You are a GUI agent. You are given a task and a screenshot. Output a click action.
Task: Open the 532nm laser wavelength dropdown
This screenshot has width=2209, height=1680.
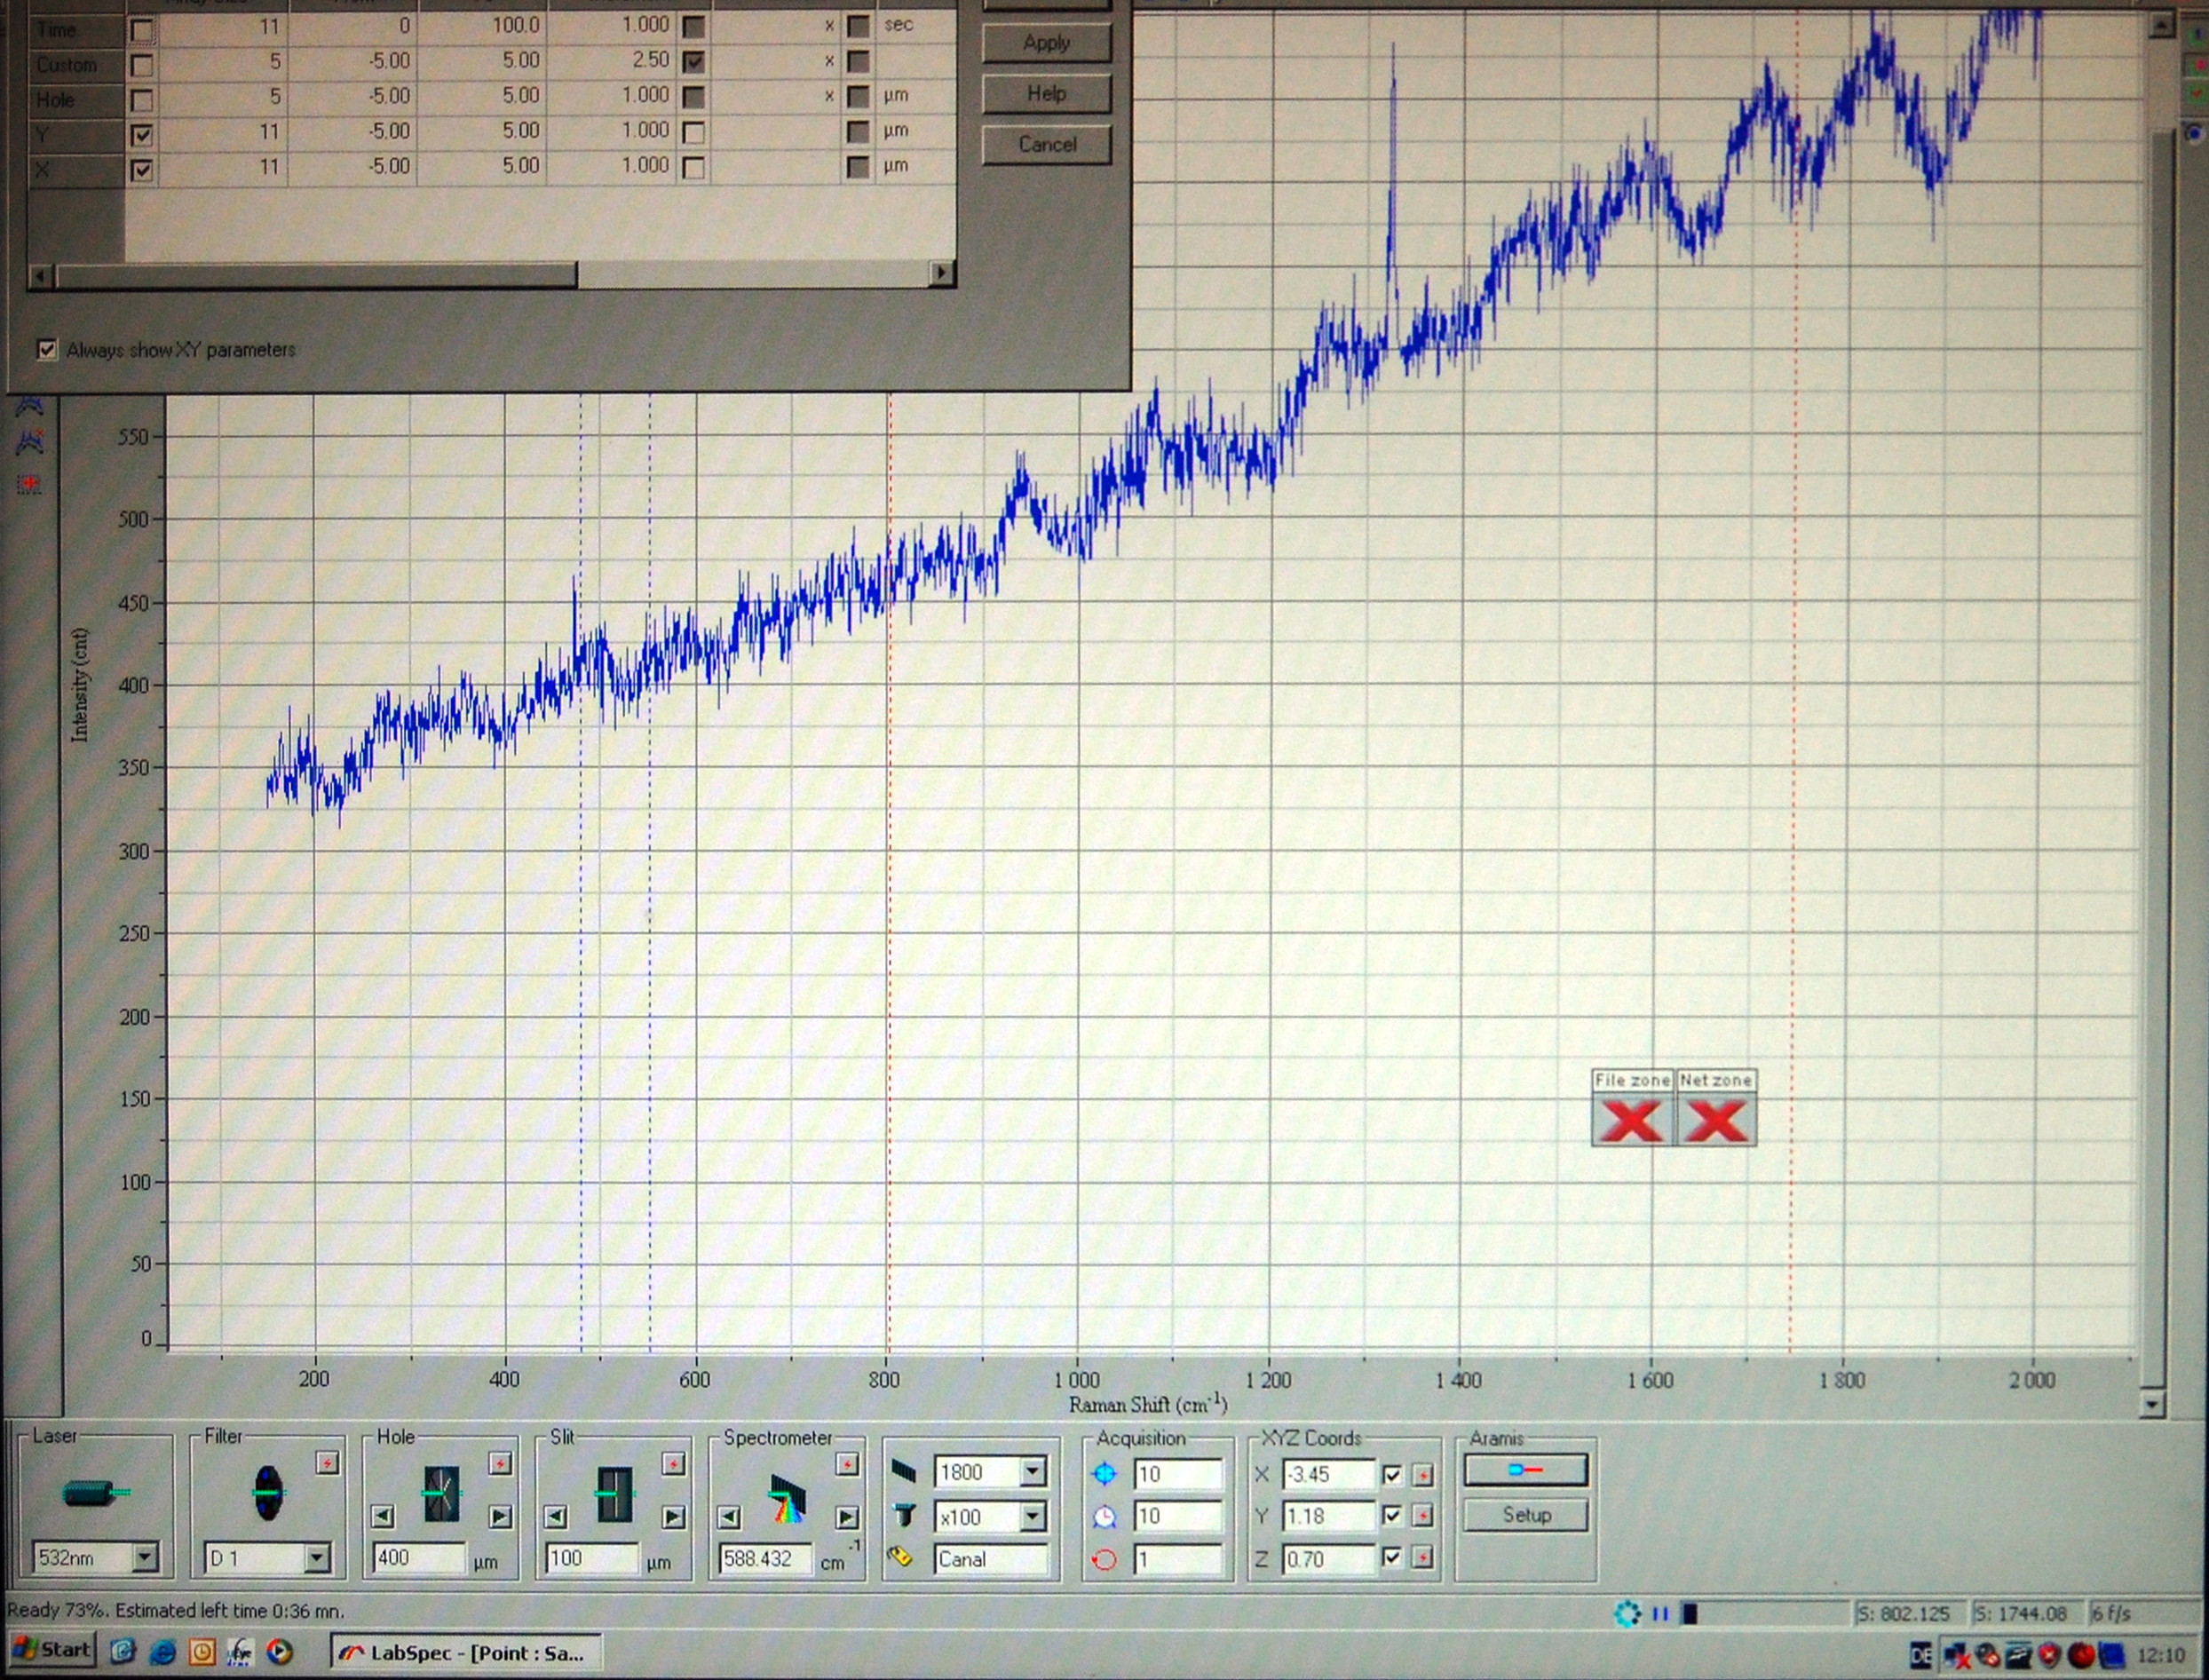coord(145,1557)
